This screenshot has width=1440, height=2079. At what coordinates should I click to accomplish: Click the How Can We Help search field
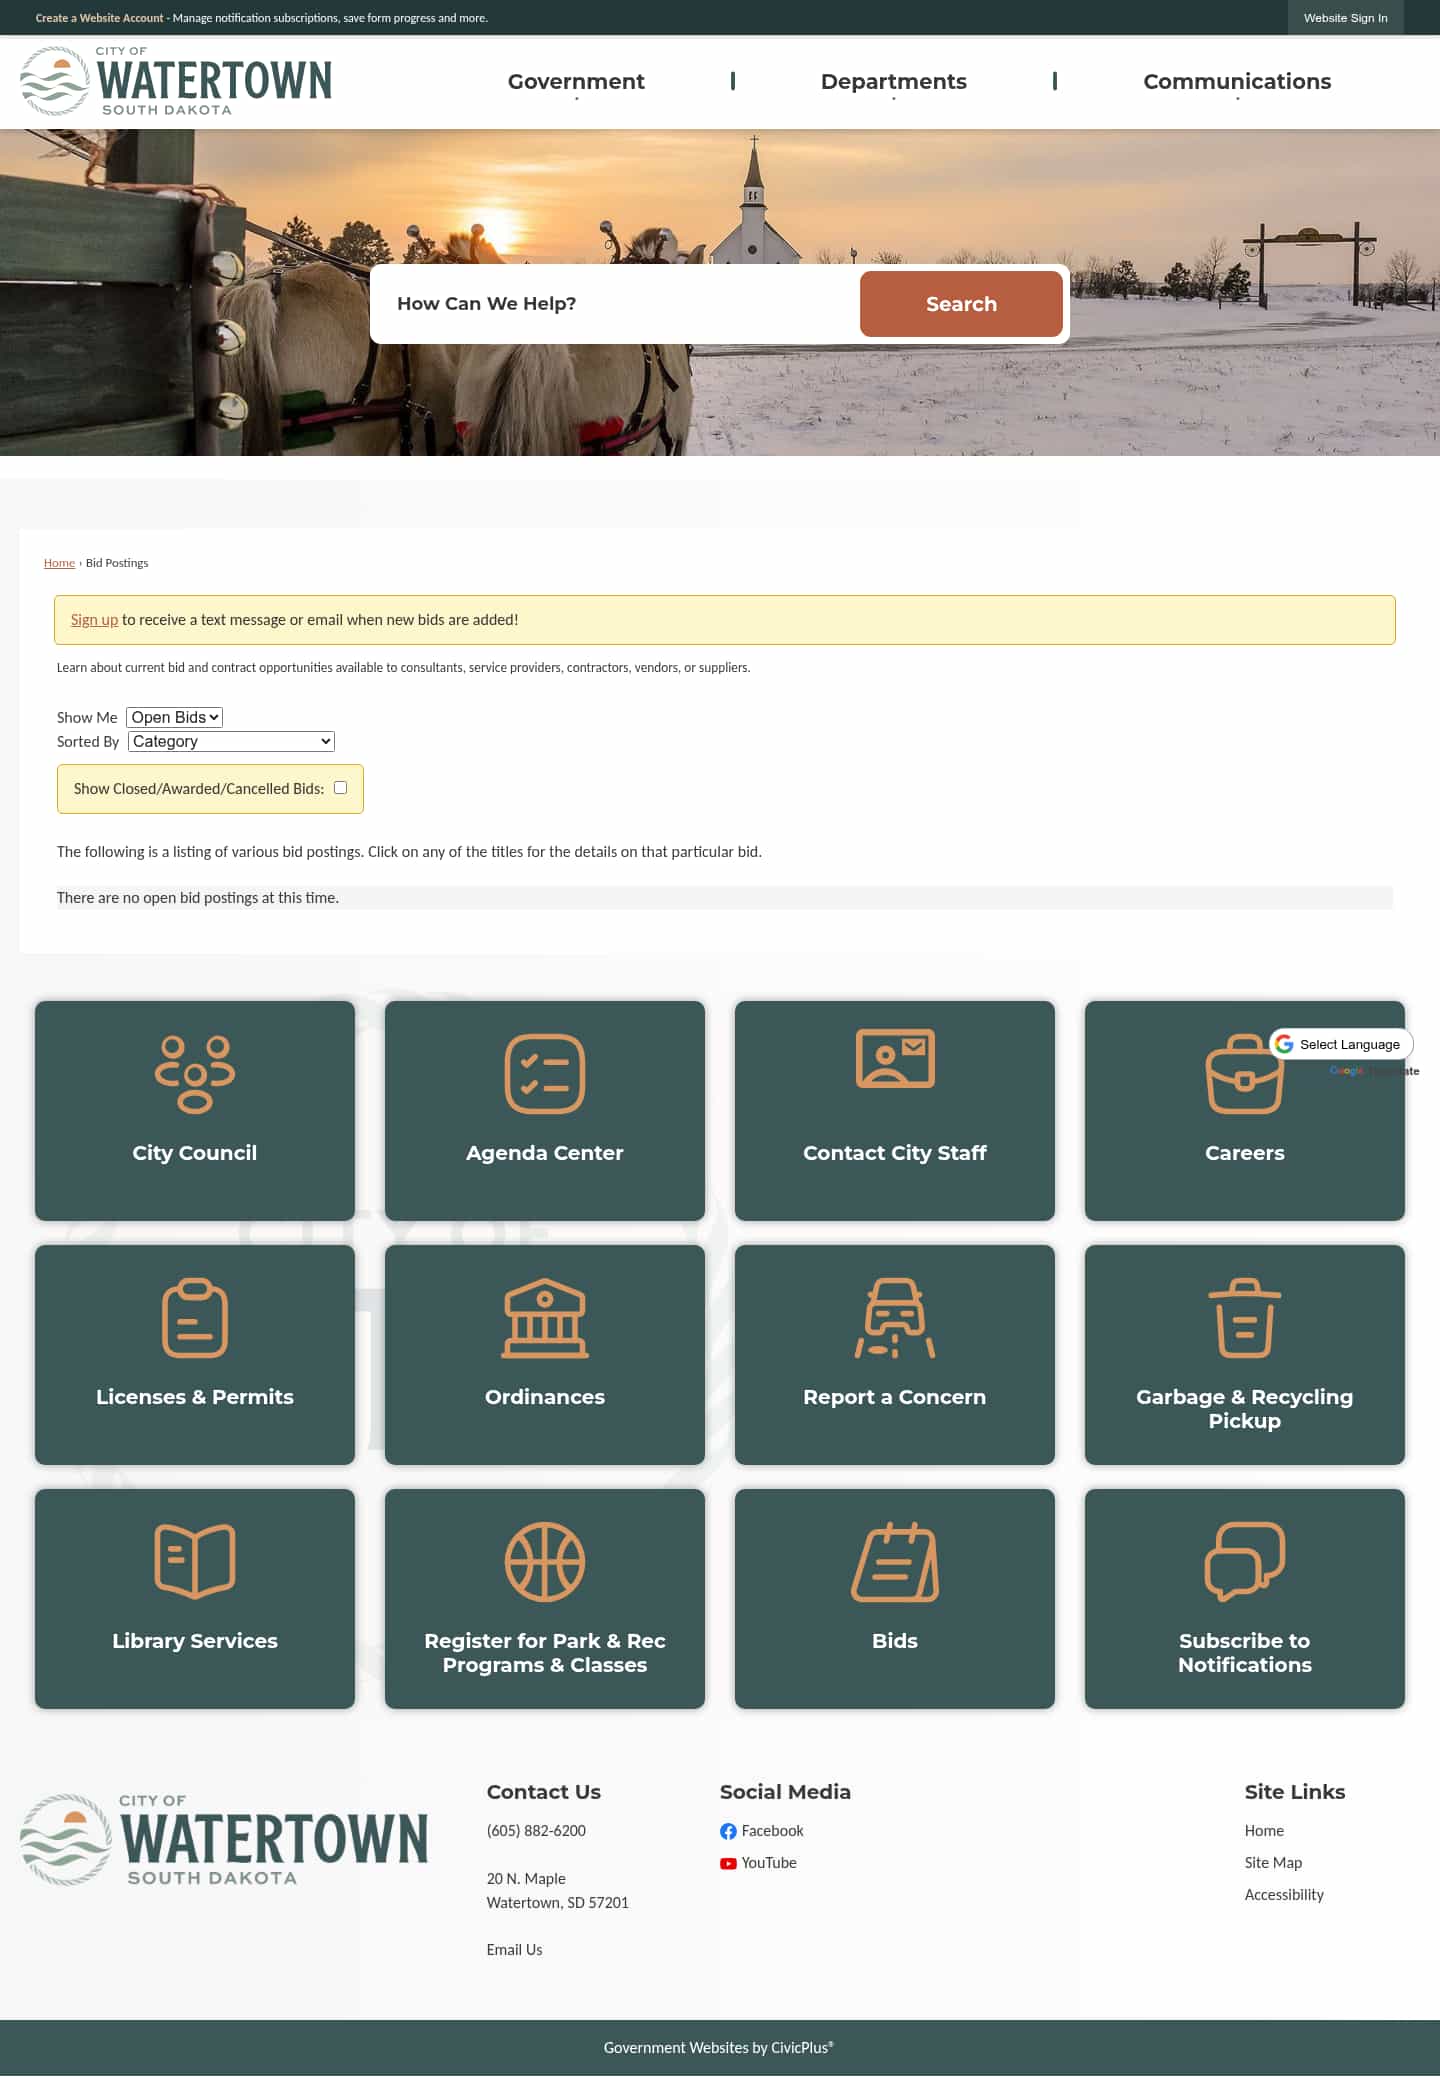tap(615, 304)
